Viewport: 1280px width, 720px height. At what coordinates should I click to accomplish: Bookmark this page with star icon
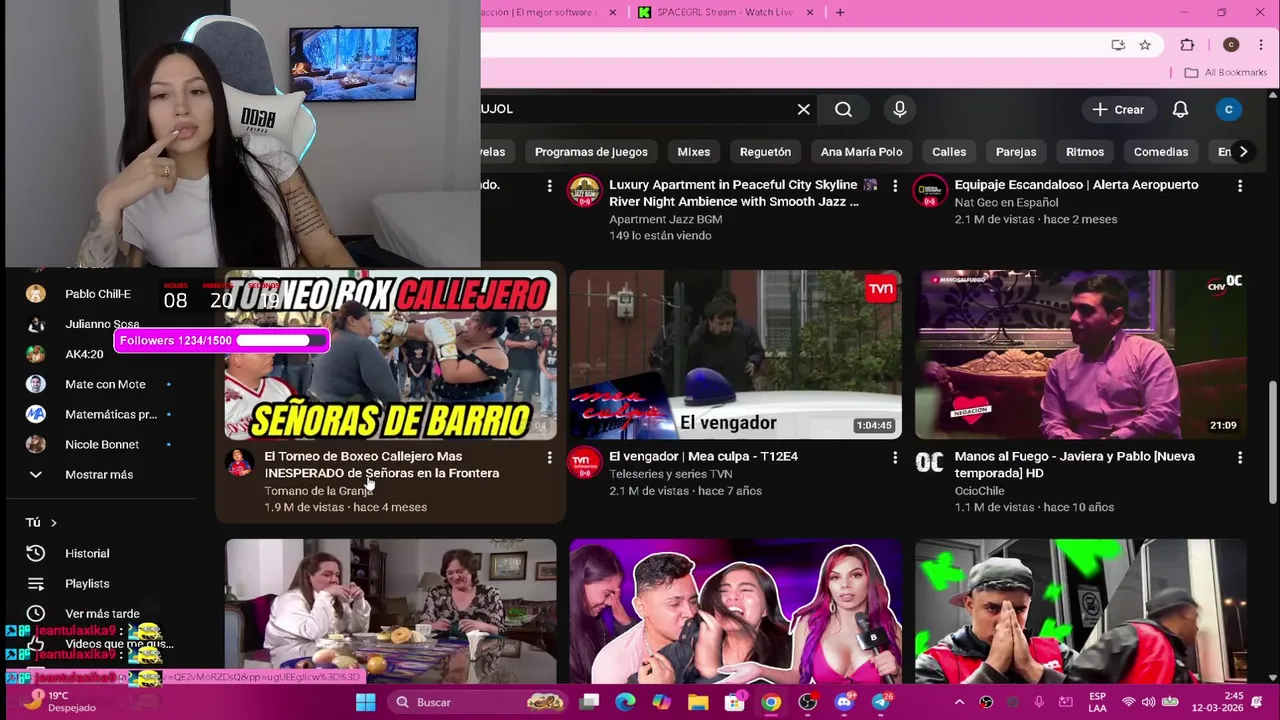1145,45
